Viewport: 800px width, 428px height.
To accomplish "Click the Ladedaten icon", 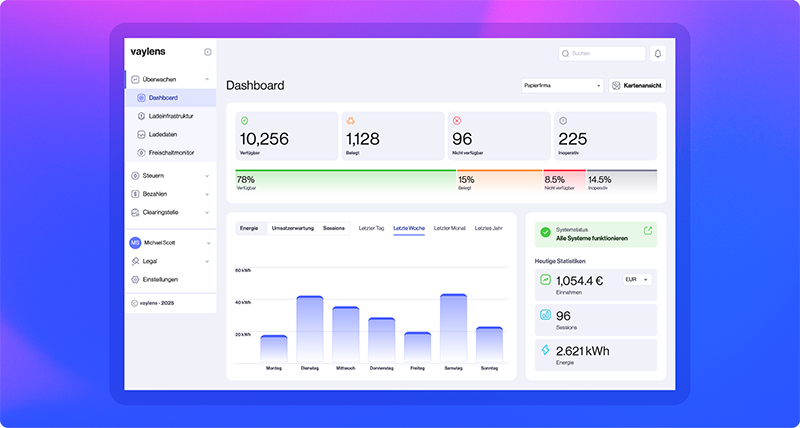I will tap(141, 135).
